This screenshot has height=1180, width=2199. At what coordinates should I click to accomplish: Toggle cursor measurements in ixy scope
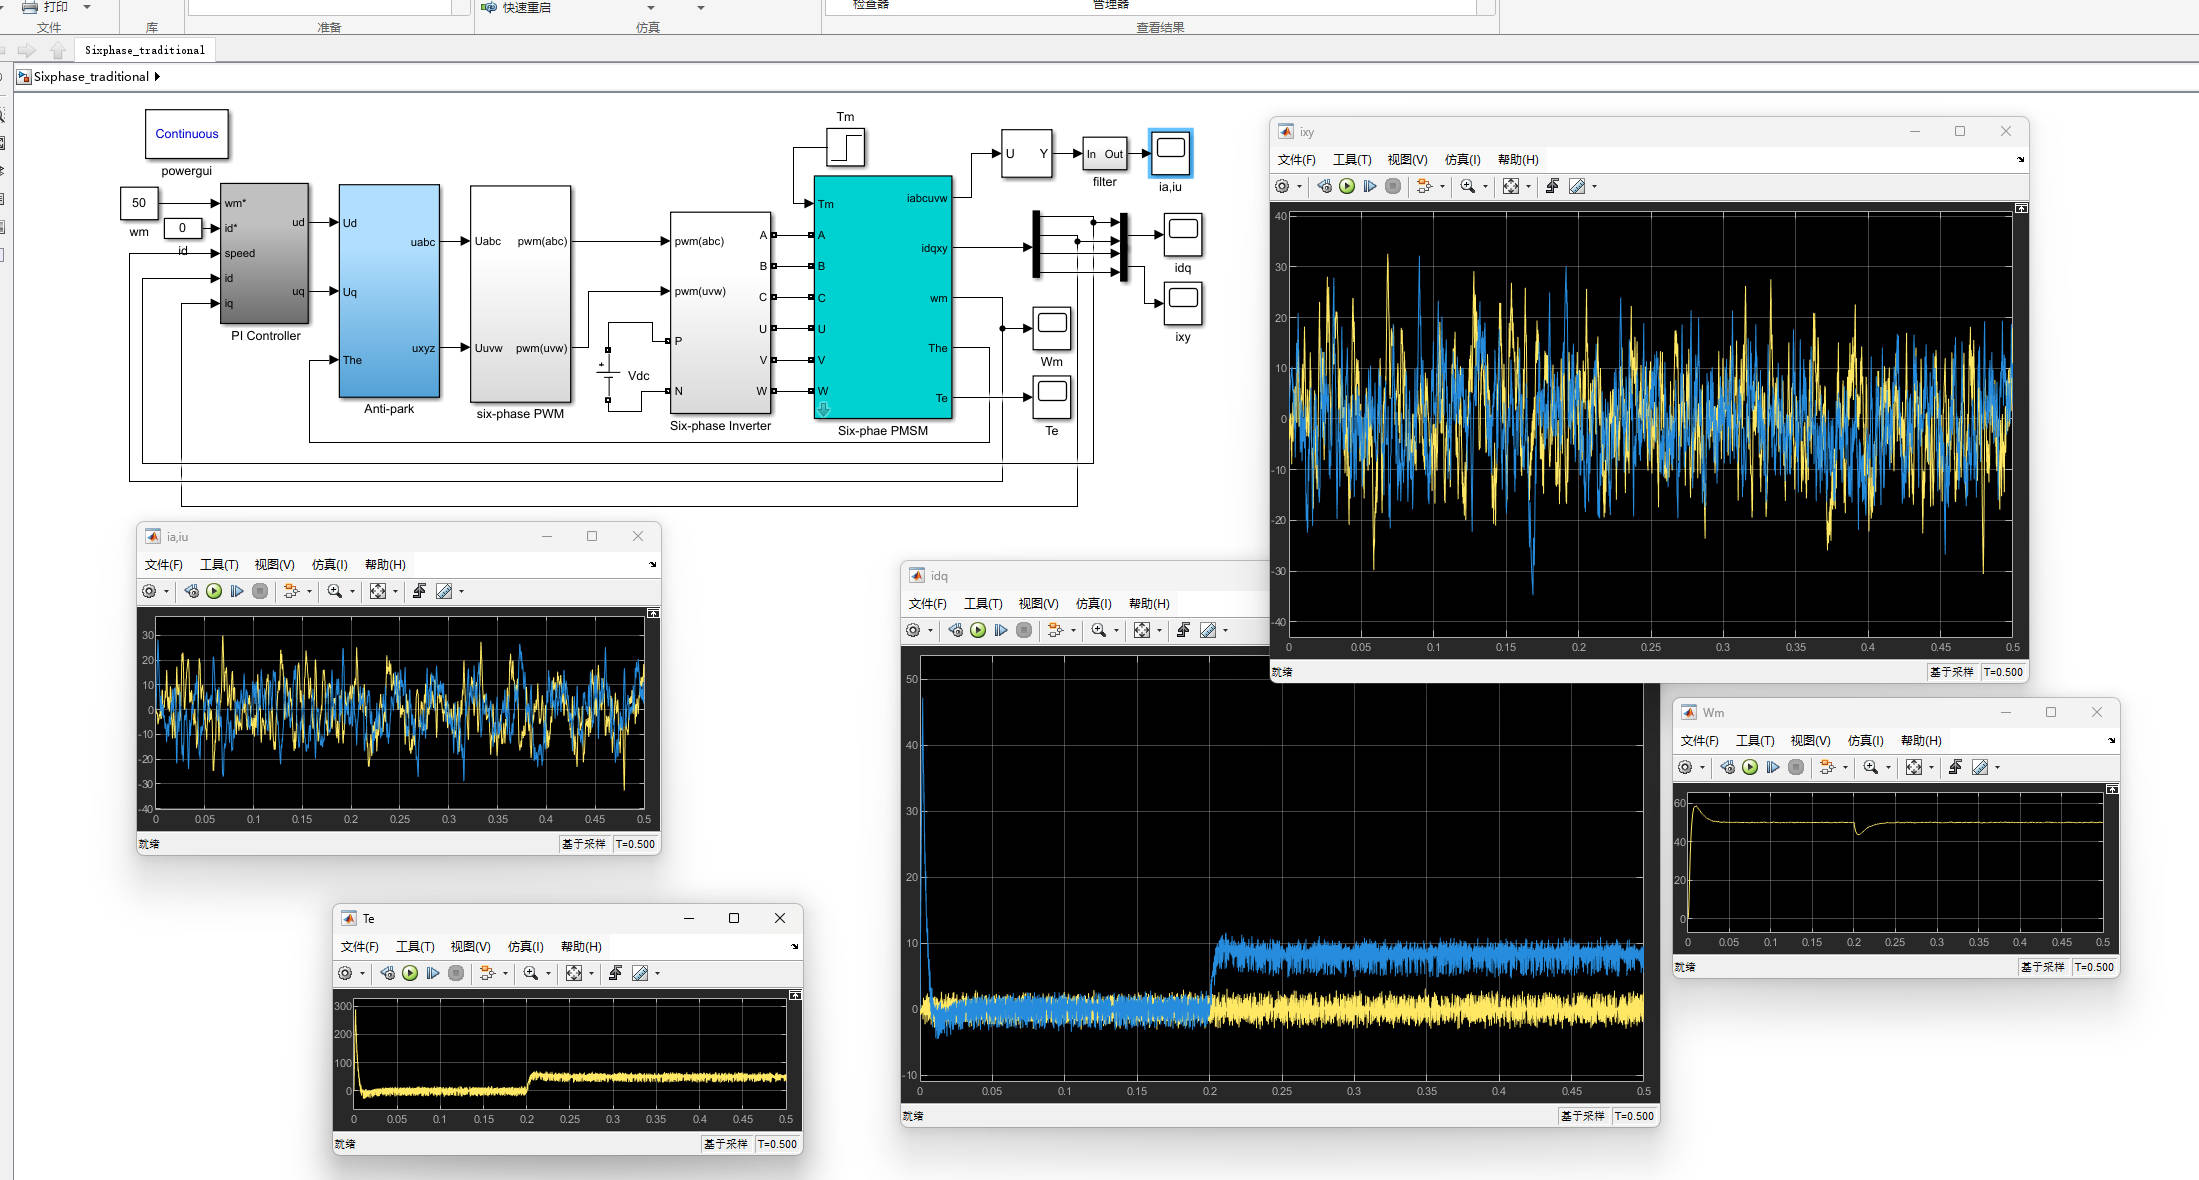pyautogui.click(x=1577, y=186)
